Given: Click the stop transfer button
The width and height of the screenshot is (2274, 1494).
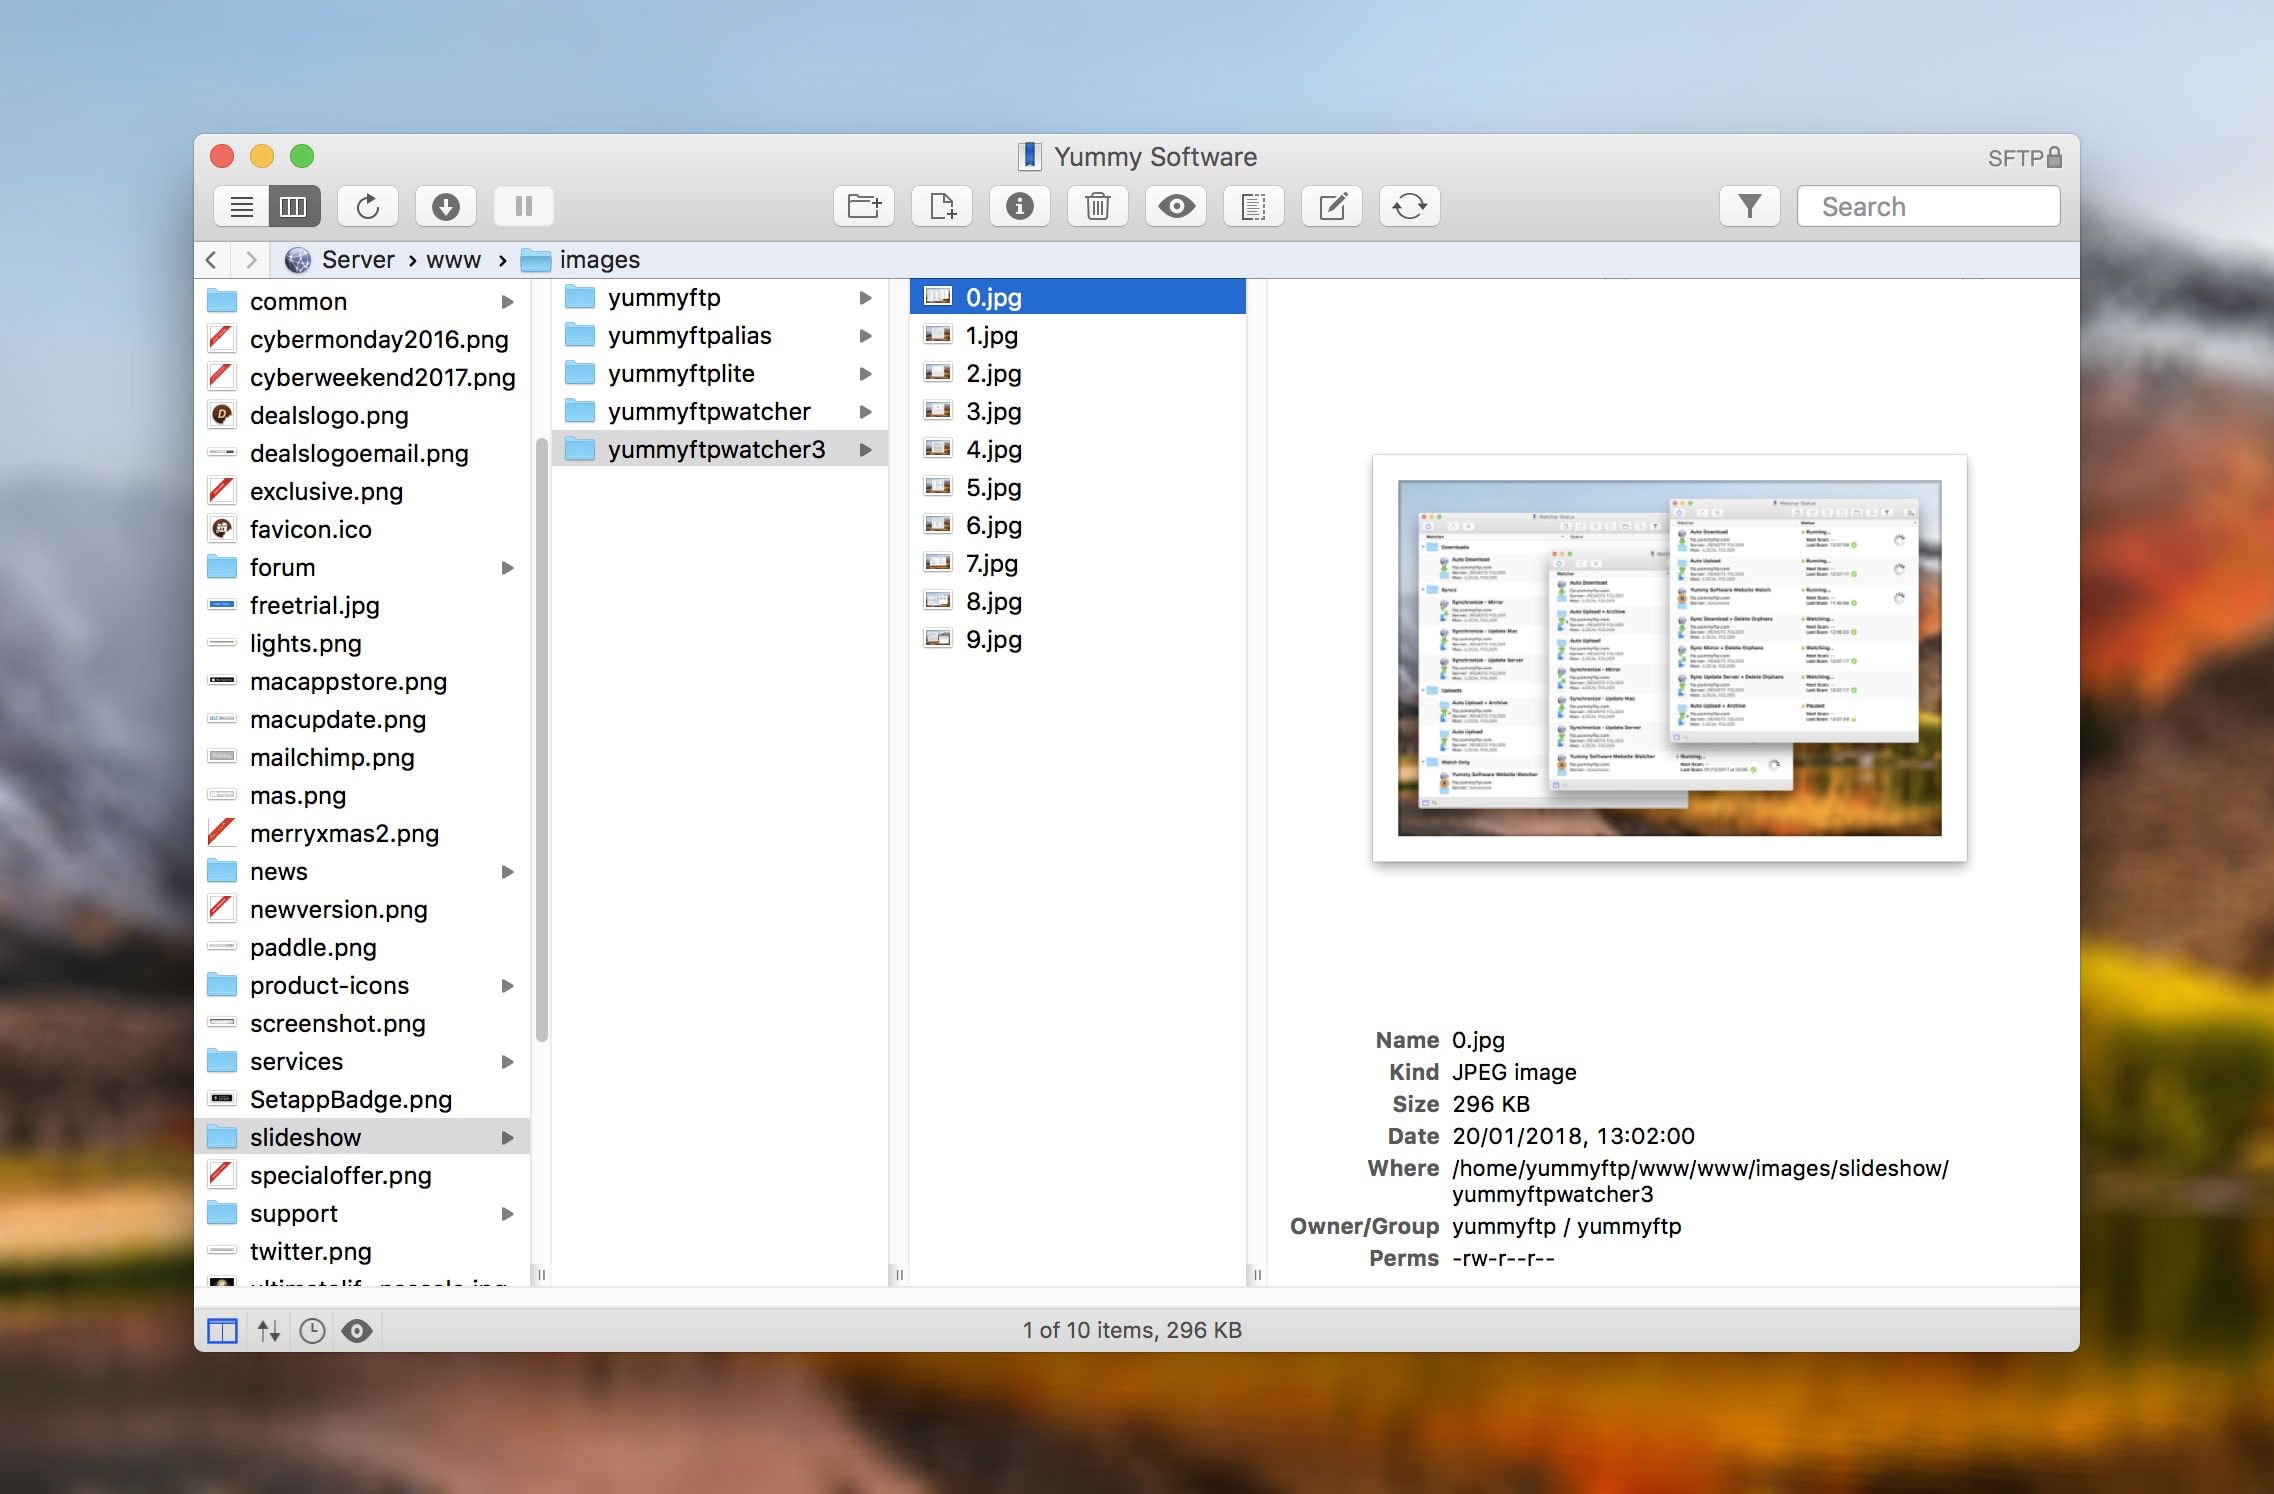Looking at the screenshot, I should pos(522,205).
